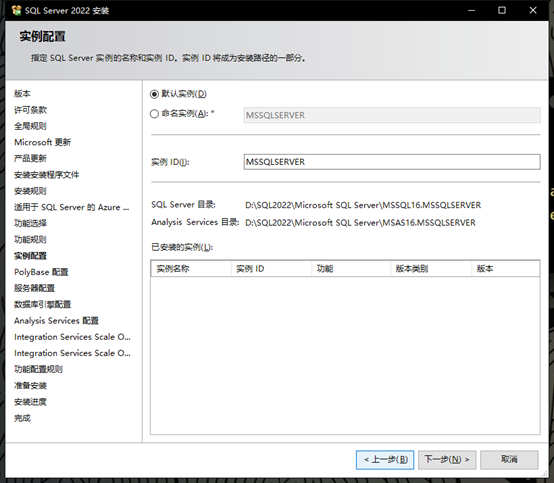Click the Analysis Services 目录 label
Image resolution: width=554 pixels, height=483 pixels.
pyautogui.click(x=195, y=222)
